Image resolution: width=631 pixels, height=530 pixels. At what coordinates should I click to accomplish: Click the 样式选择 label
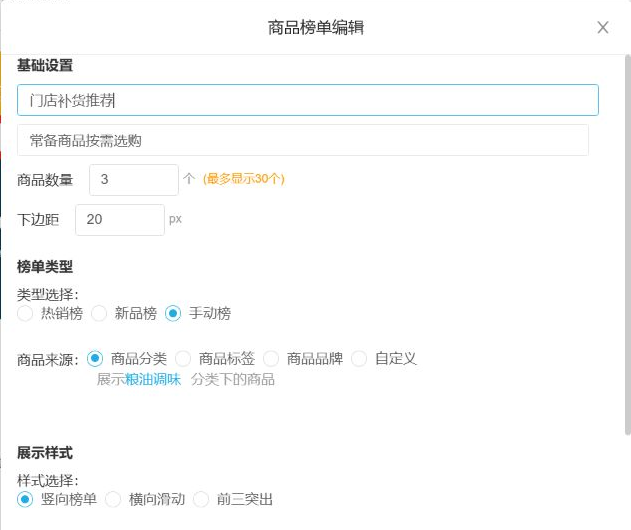click(47, 480)
